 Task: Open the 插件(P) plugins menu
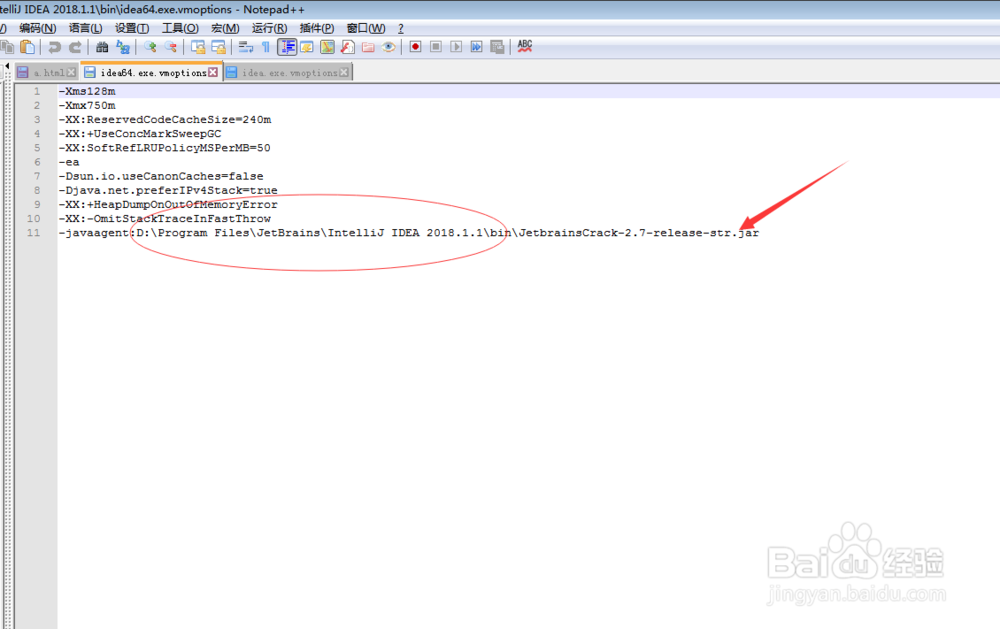click(317, 28)
